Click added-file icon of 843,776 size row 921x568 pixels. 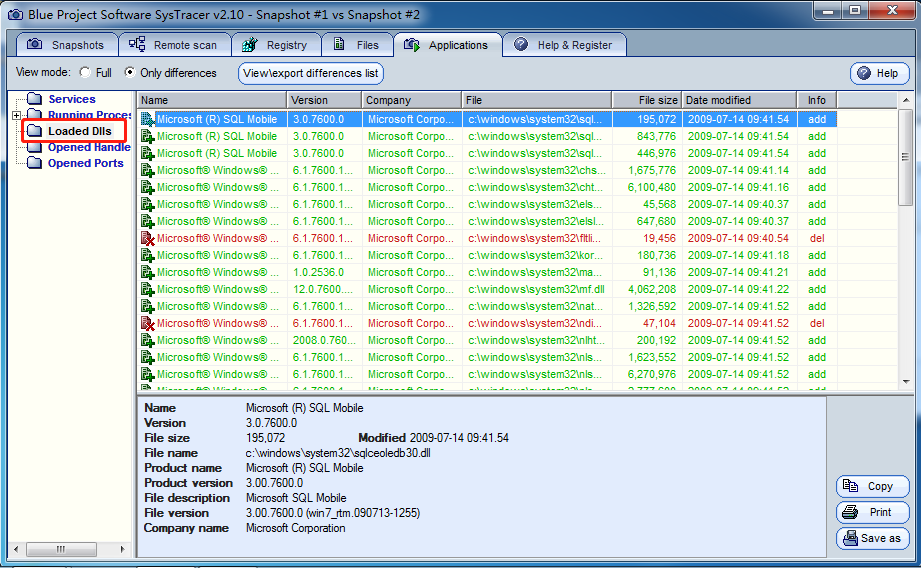point(147,137)
